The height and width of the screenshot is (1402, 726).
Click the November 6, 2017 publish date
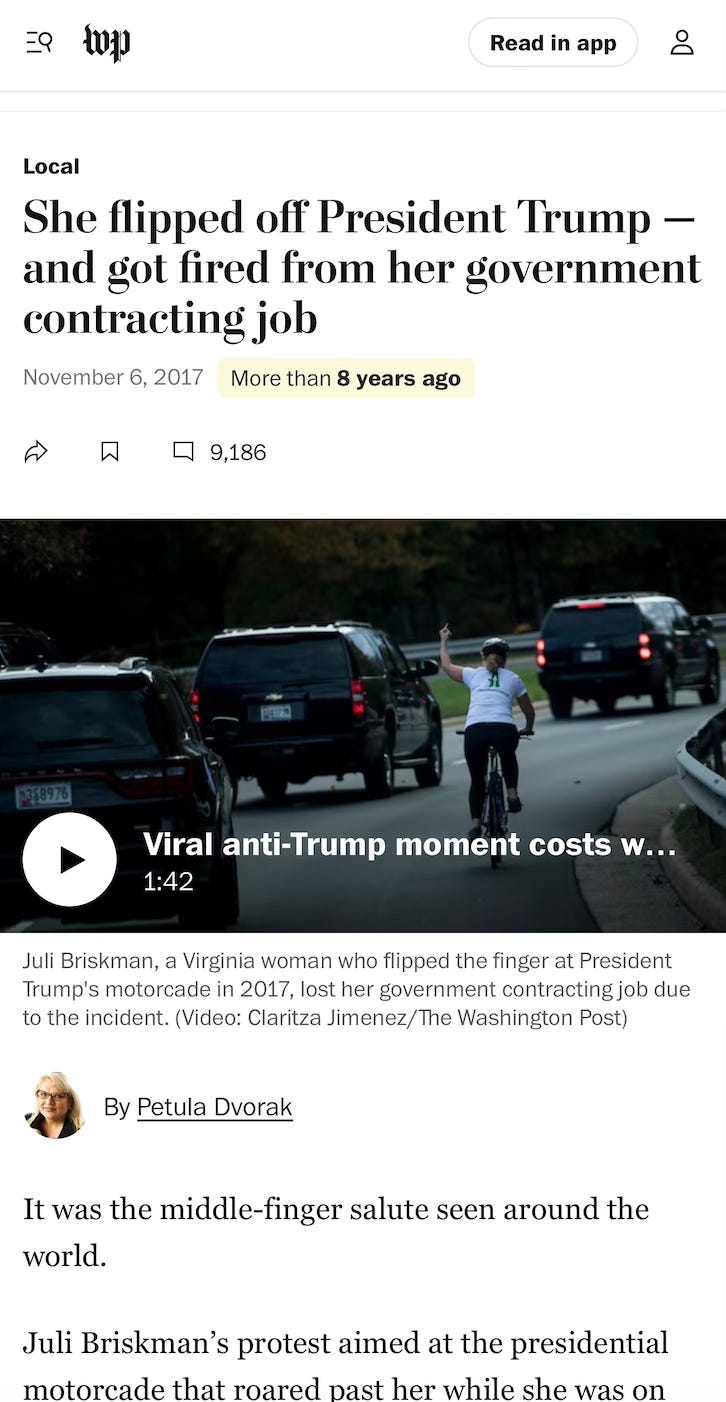113,377
